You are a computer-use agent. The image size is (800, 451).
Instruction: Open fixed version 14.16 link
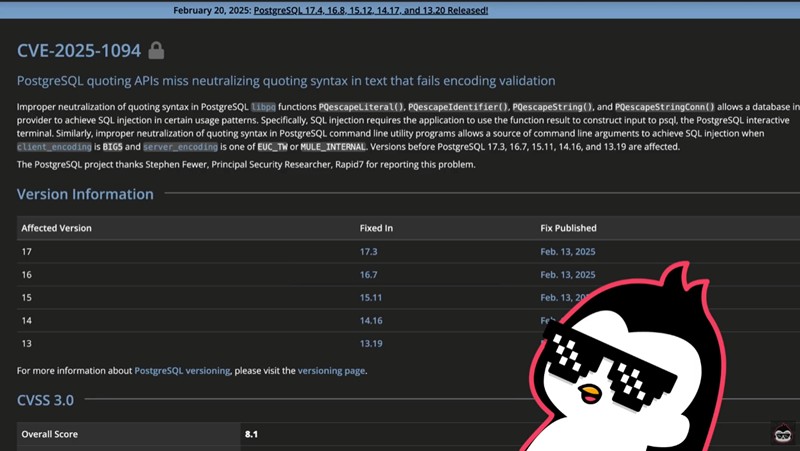point(371,320)
